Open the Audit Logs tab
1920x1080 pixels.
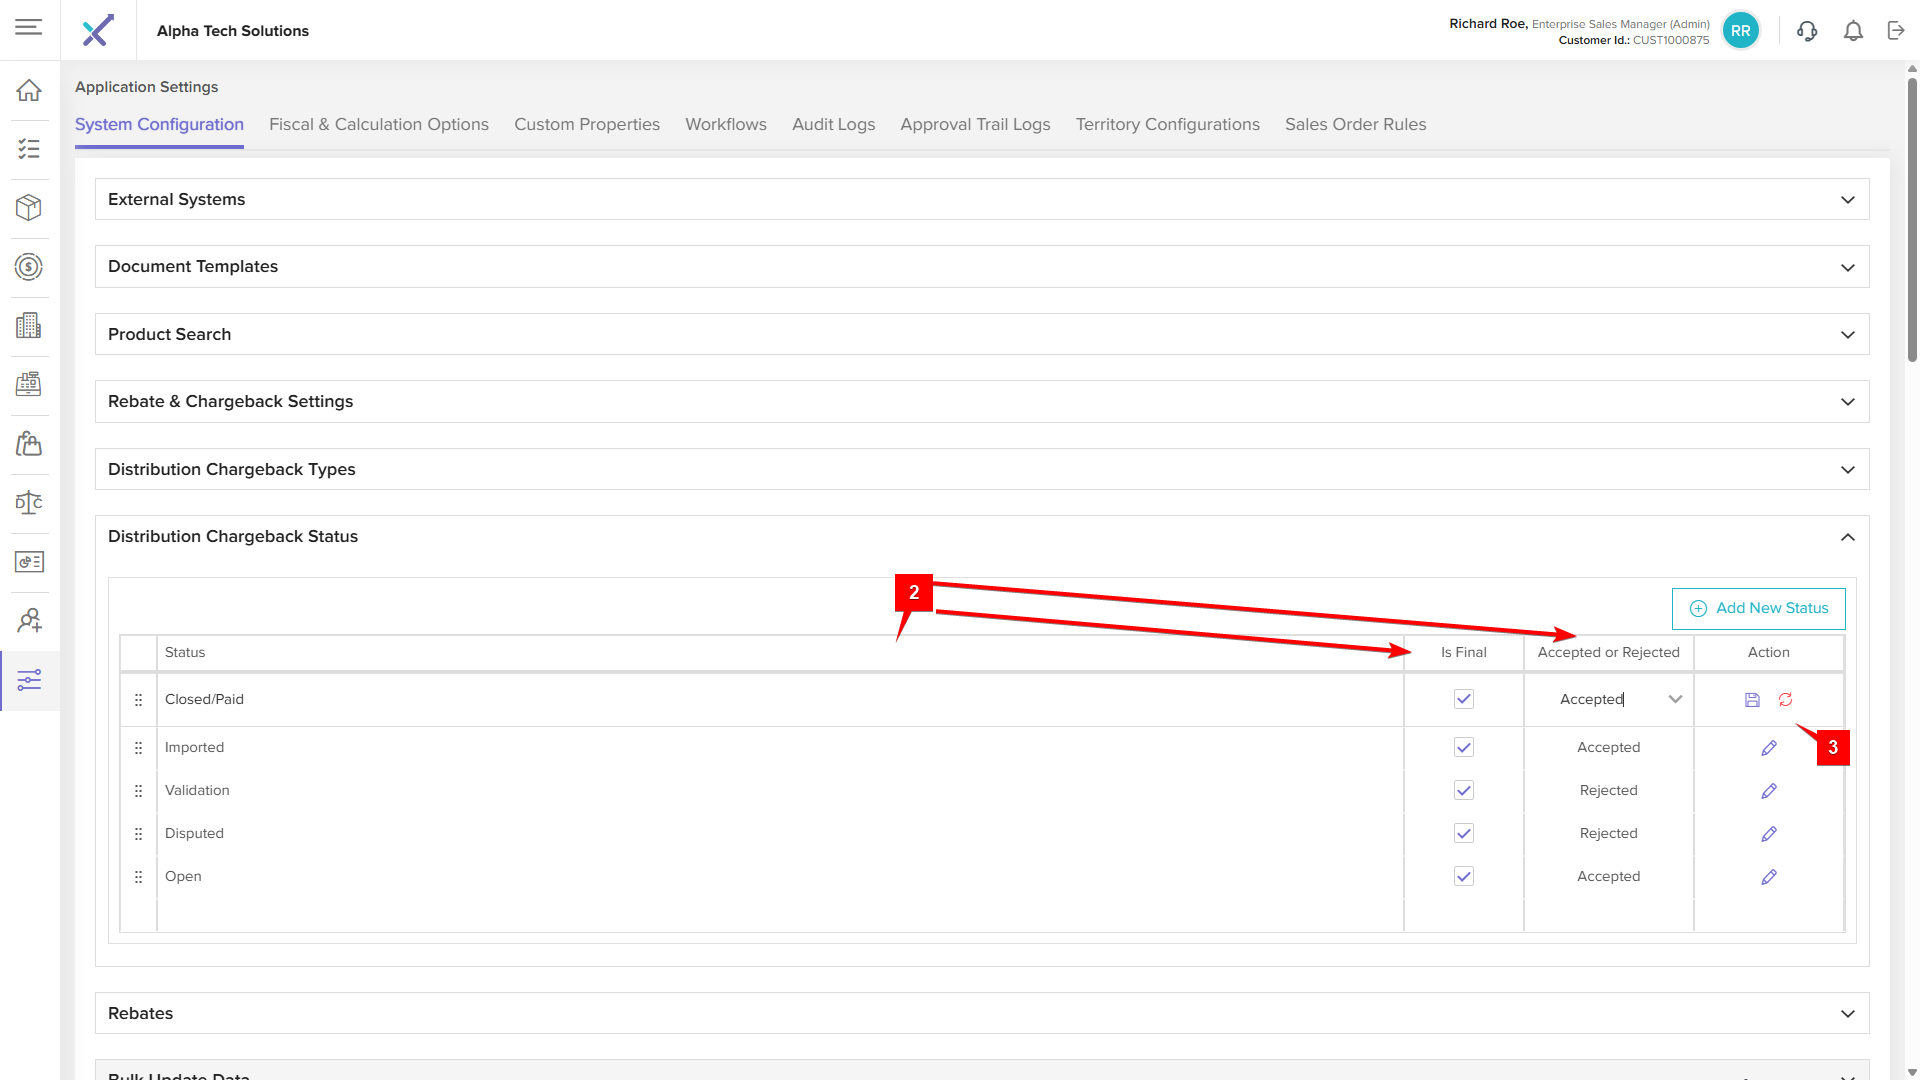click(833, 124)
